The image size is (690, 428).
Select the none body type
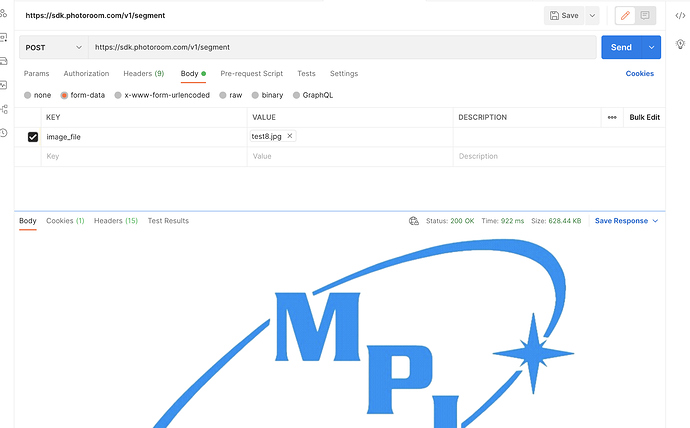[38, 95]
